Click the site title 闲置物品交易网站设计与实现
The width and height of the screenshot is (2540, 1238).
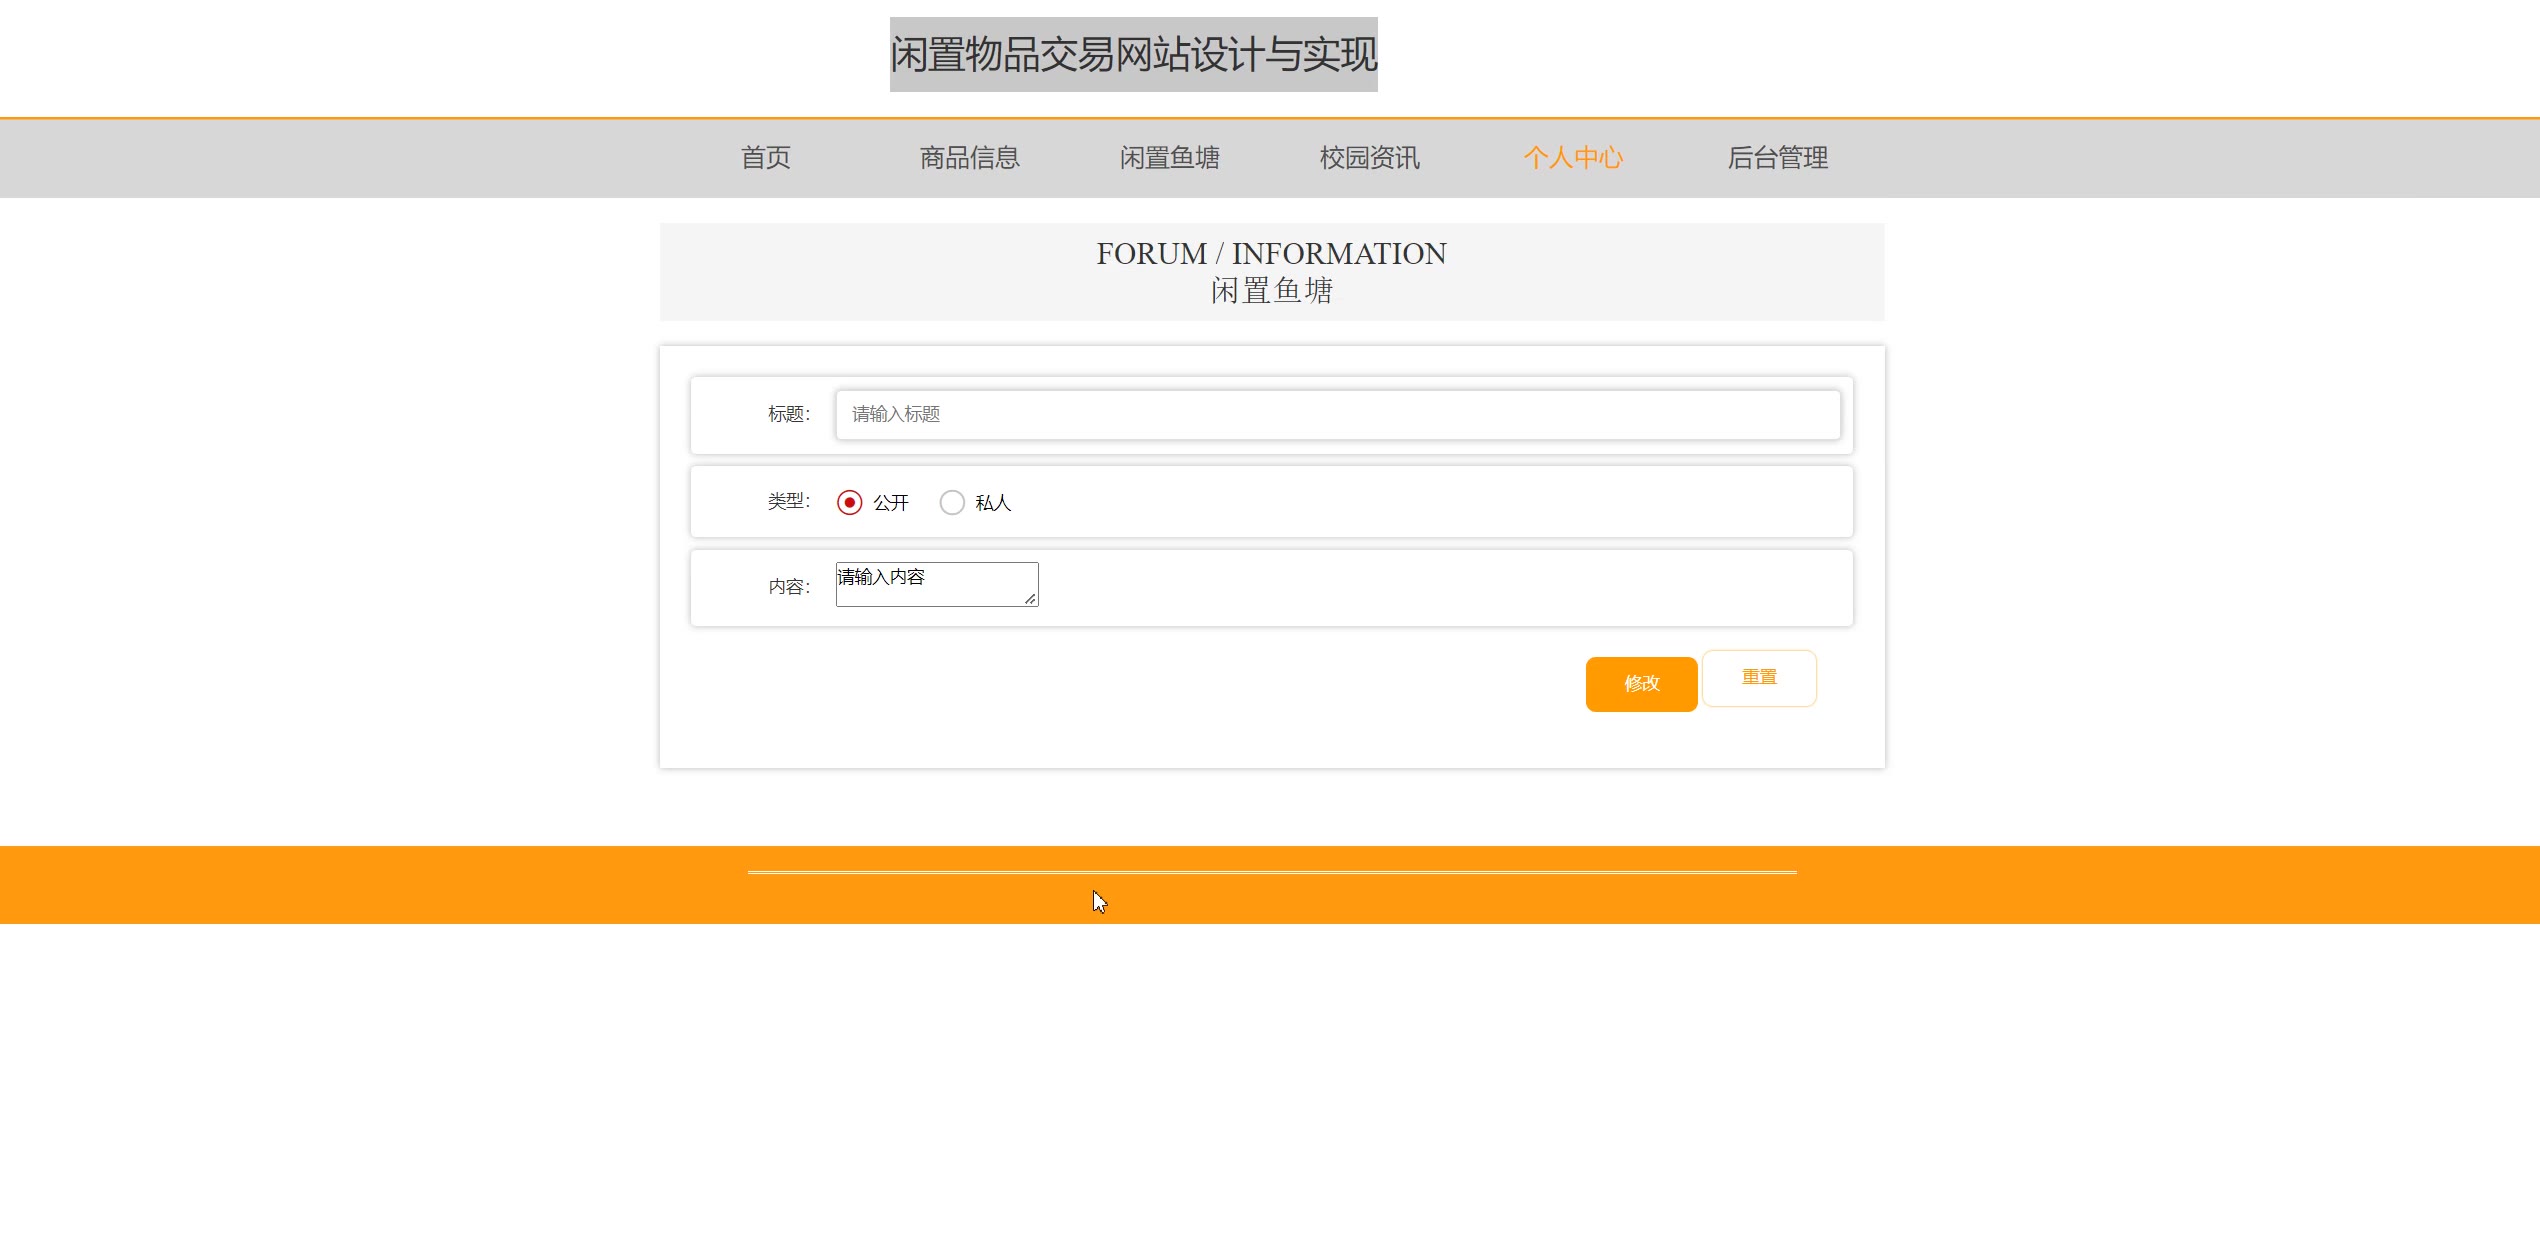coord(1133,55)
